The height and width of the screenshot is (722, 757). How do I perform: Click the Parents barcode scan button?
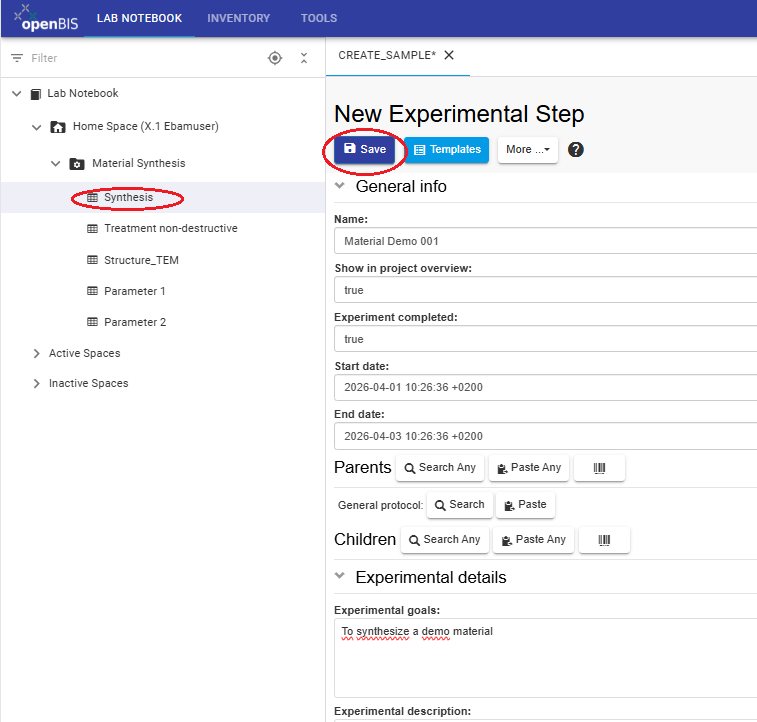599,468
